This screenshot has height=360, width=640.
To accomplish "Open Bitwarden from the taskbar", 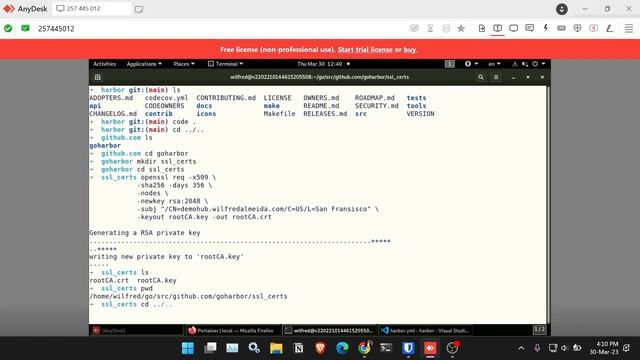I will pos(408,348).
